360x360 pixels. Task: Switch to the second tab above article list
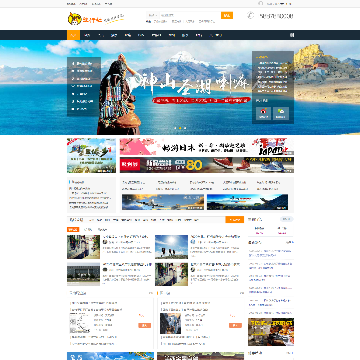point(88,229)
